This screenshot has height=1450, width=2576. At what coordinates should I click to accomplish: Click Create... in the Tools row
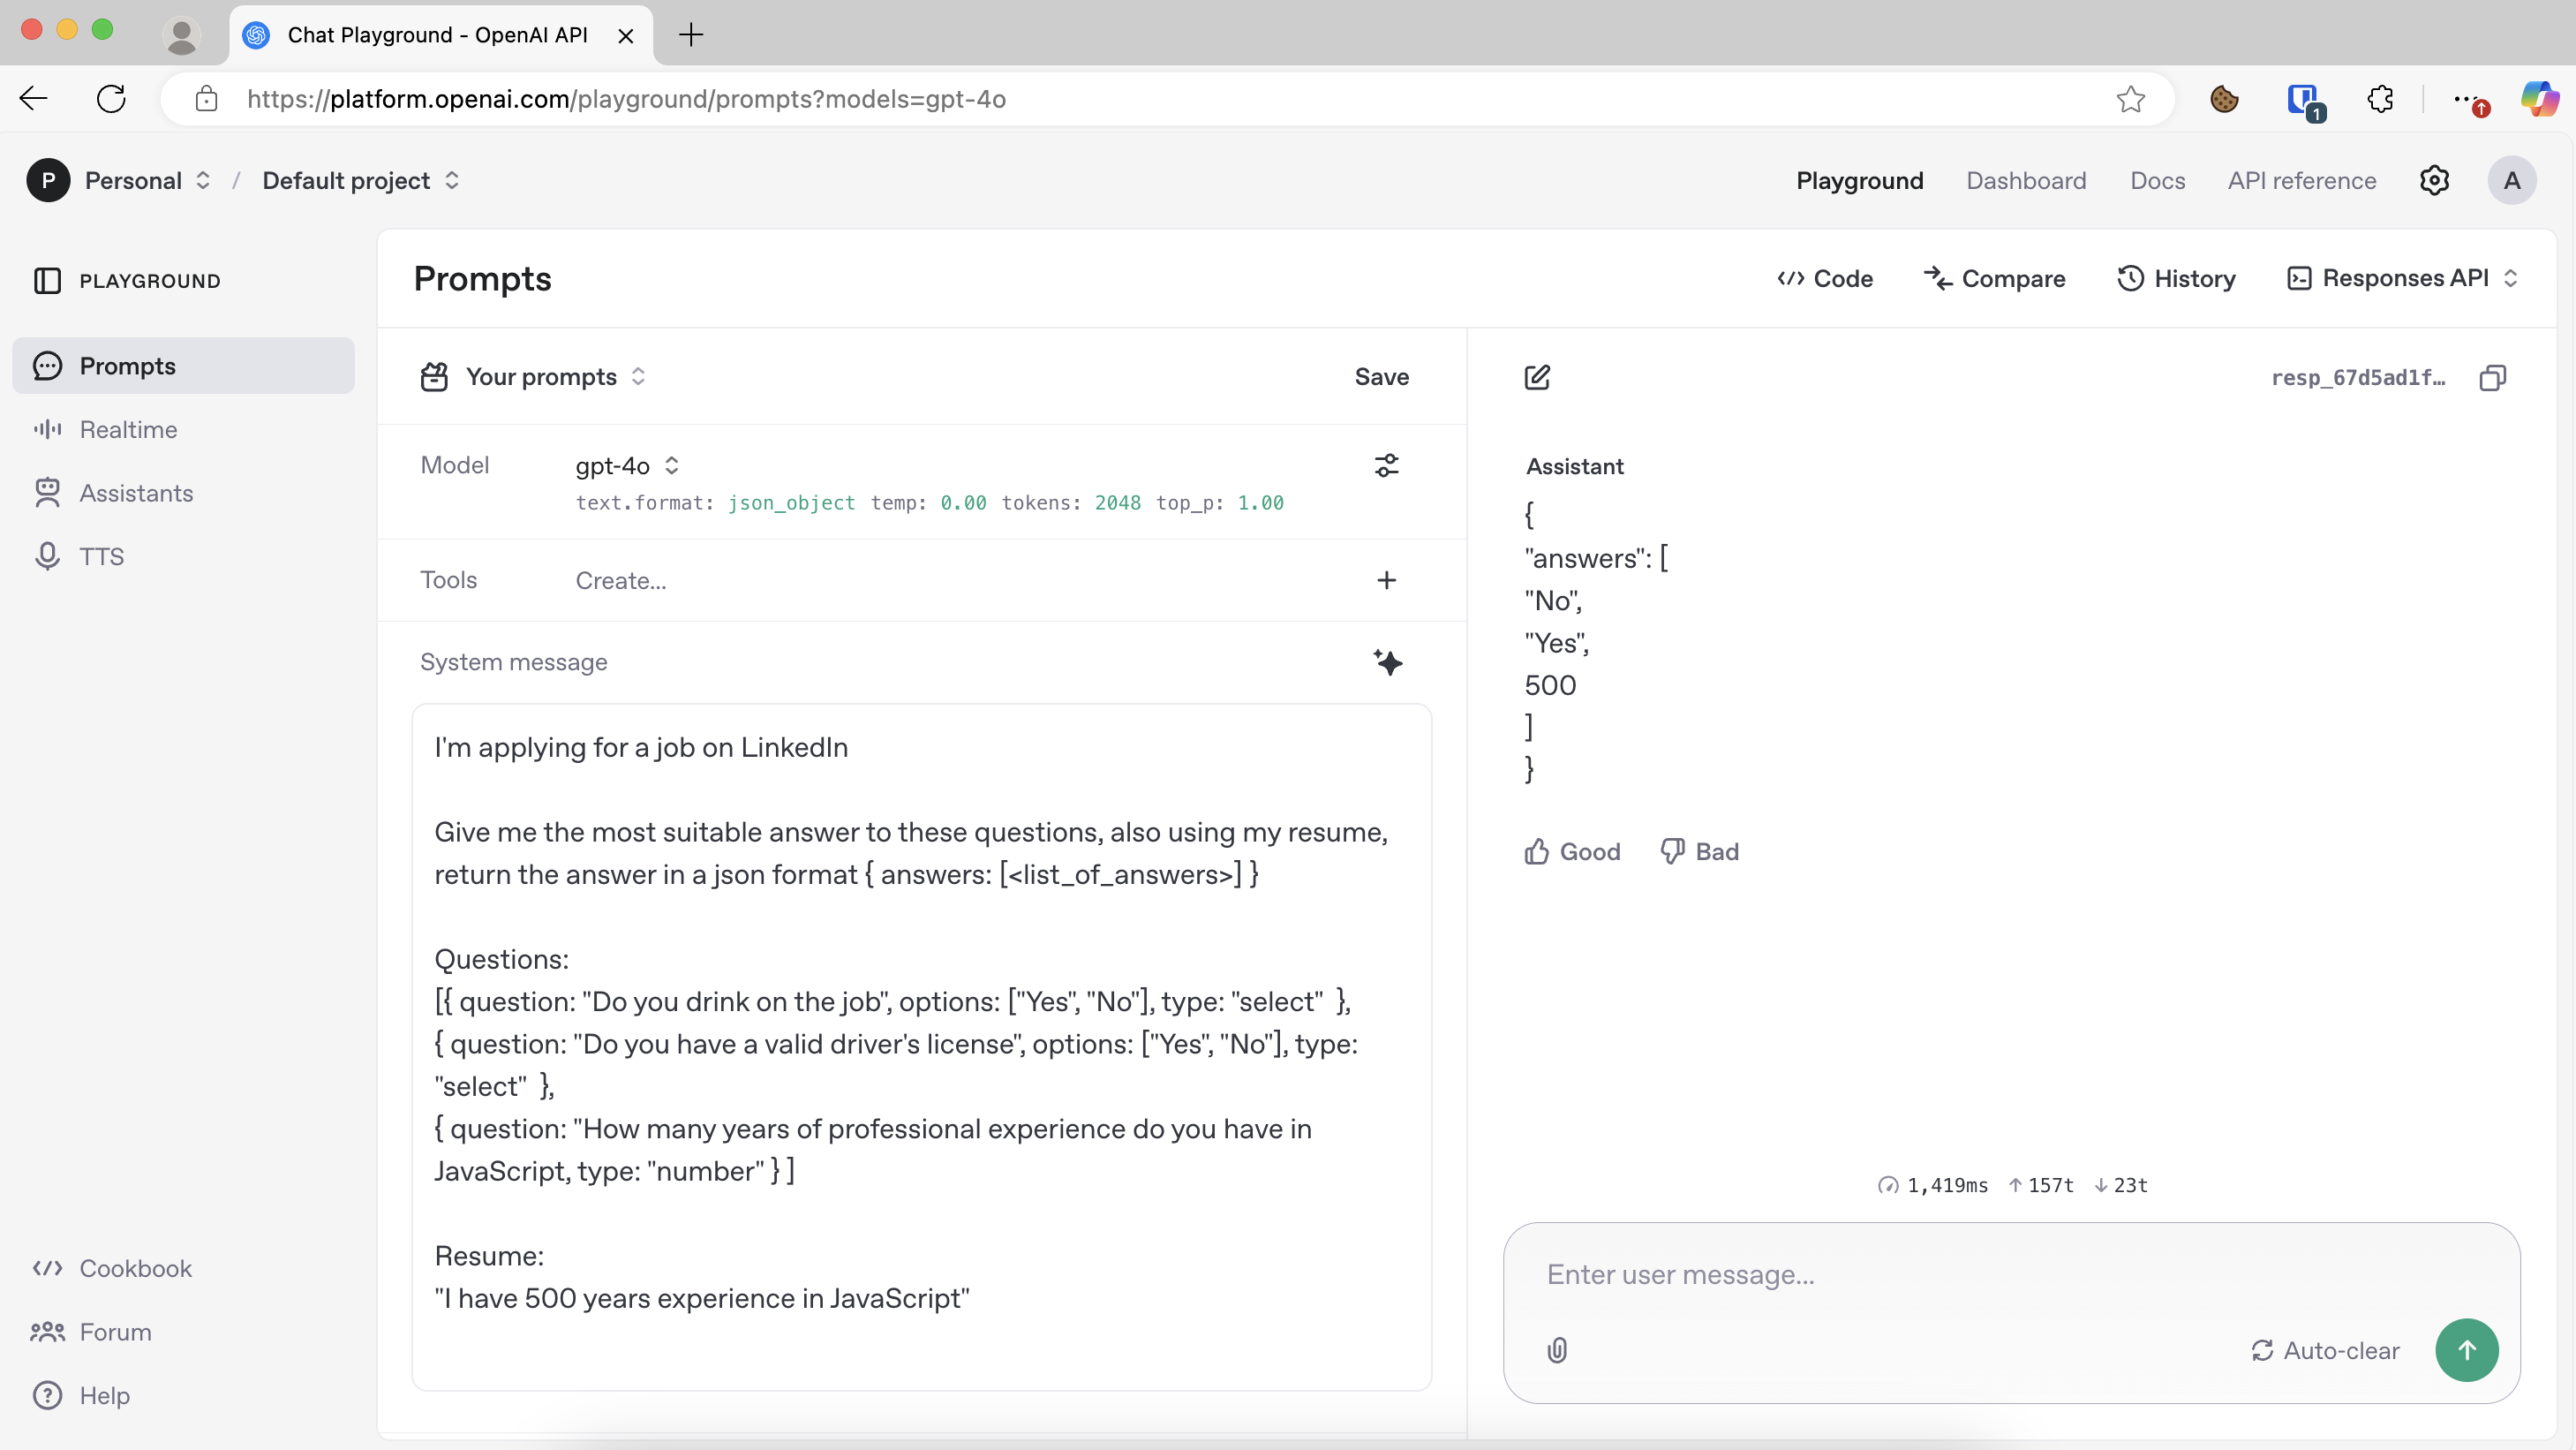click(621, 580)
